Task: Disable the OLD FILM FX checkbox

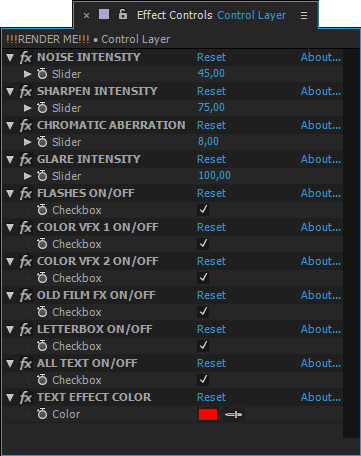Action: 203,312
